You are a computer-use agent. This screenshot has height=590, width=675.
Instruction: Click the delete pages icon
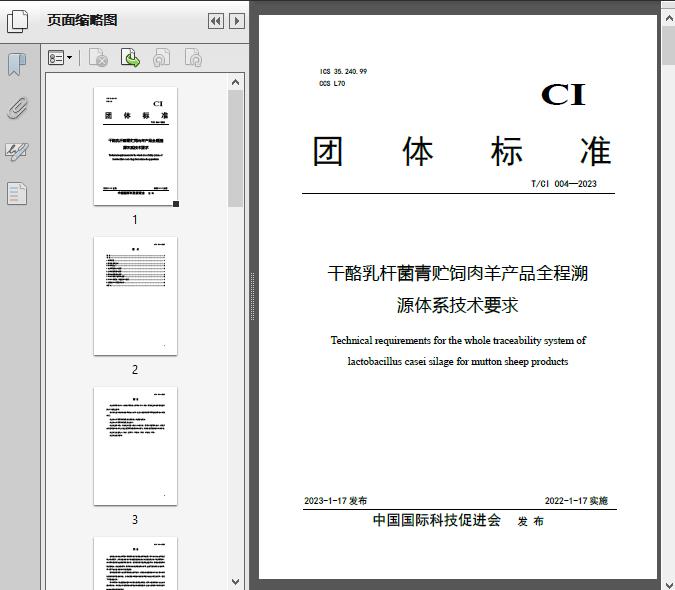point(98,59)
